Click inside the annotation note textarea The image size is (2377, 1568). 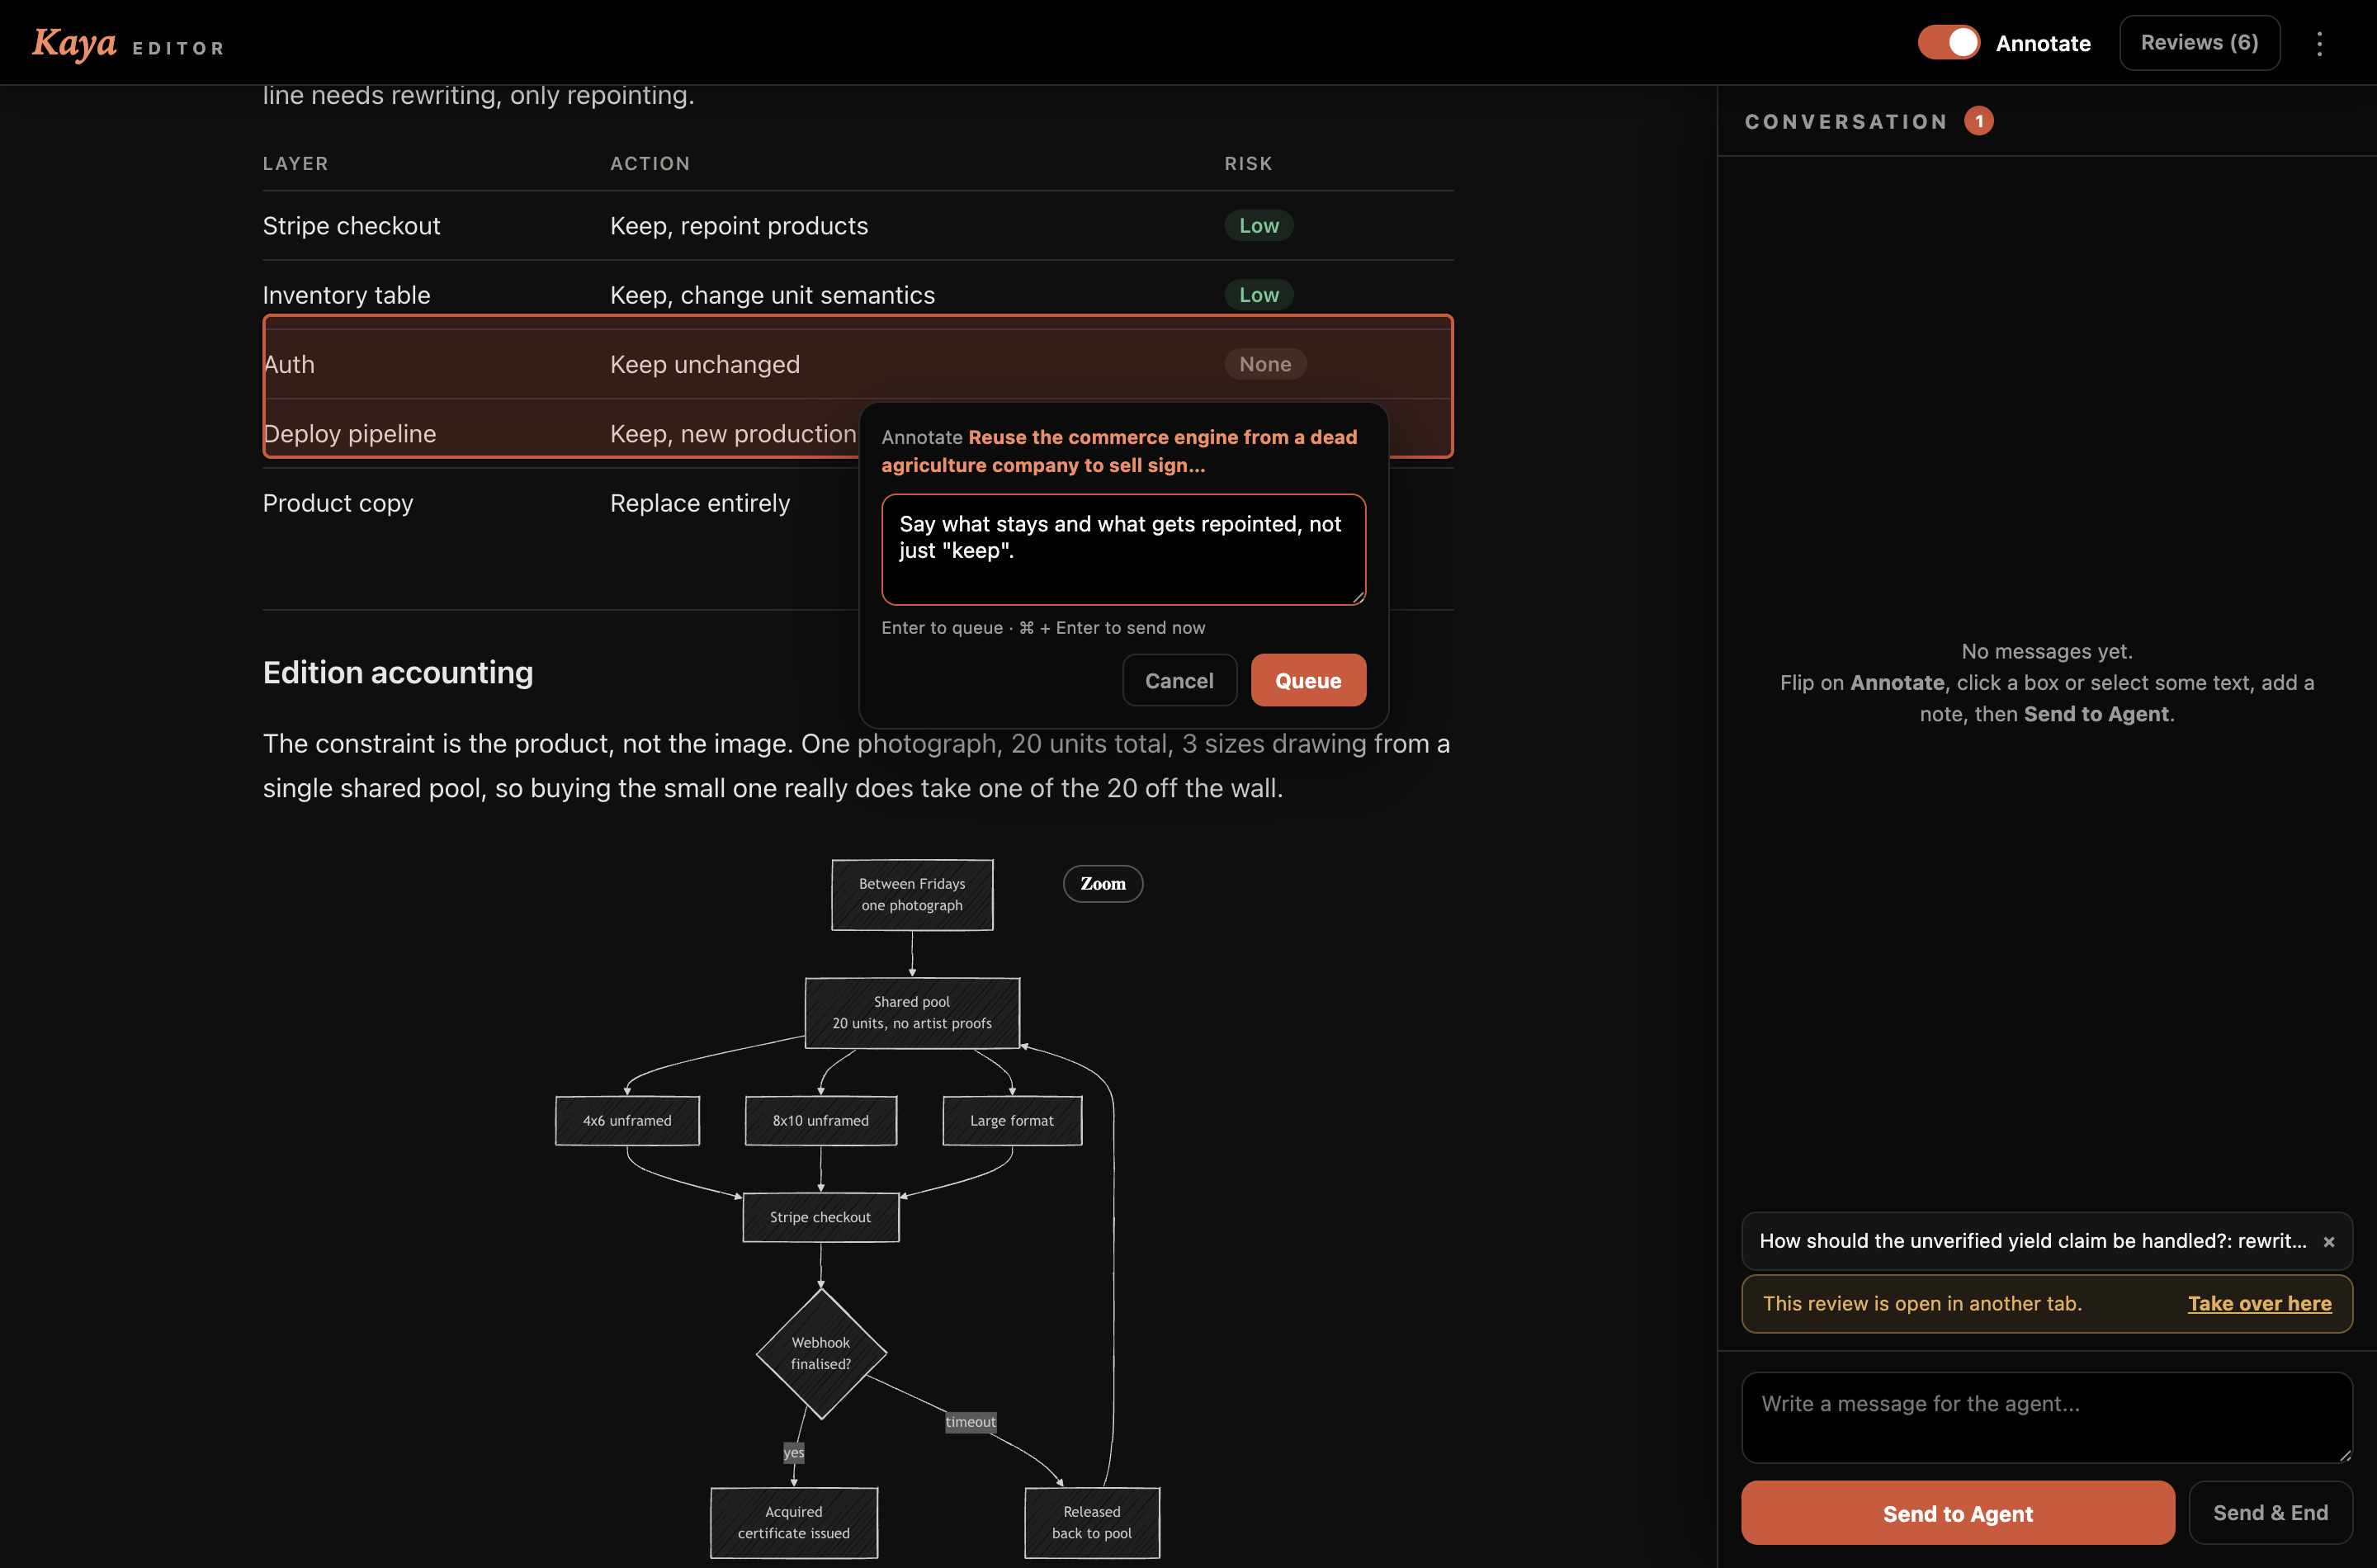click(x=1123, y=549)
